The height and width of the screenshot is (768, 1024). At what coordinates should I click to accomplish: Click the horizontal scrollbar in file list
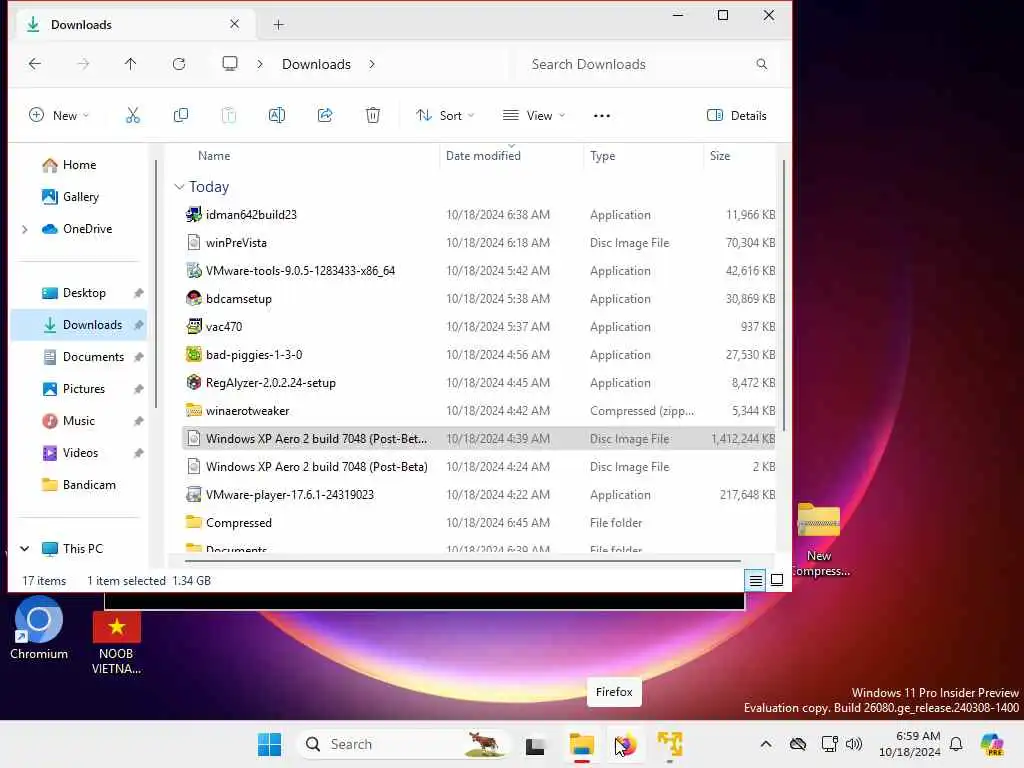(462, 560)
